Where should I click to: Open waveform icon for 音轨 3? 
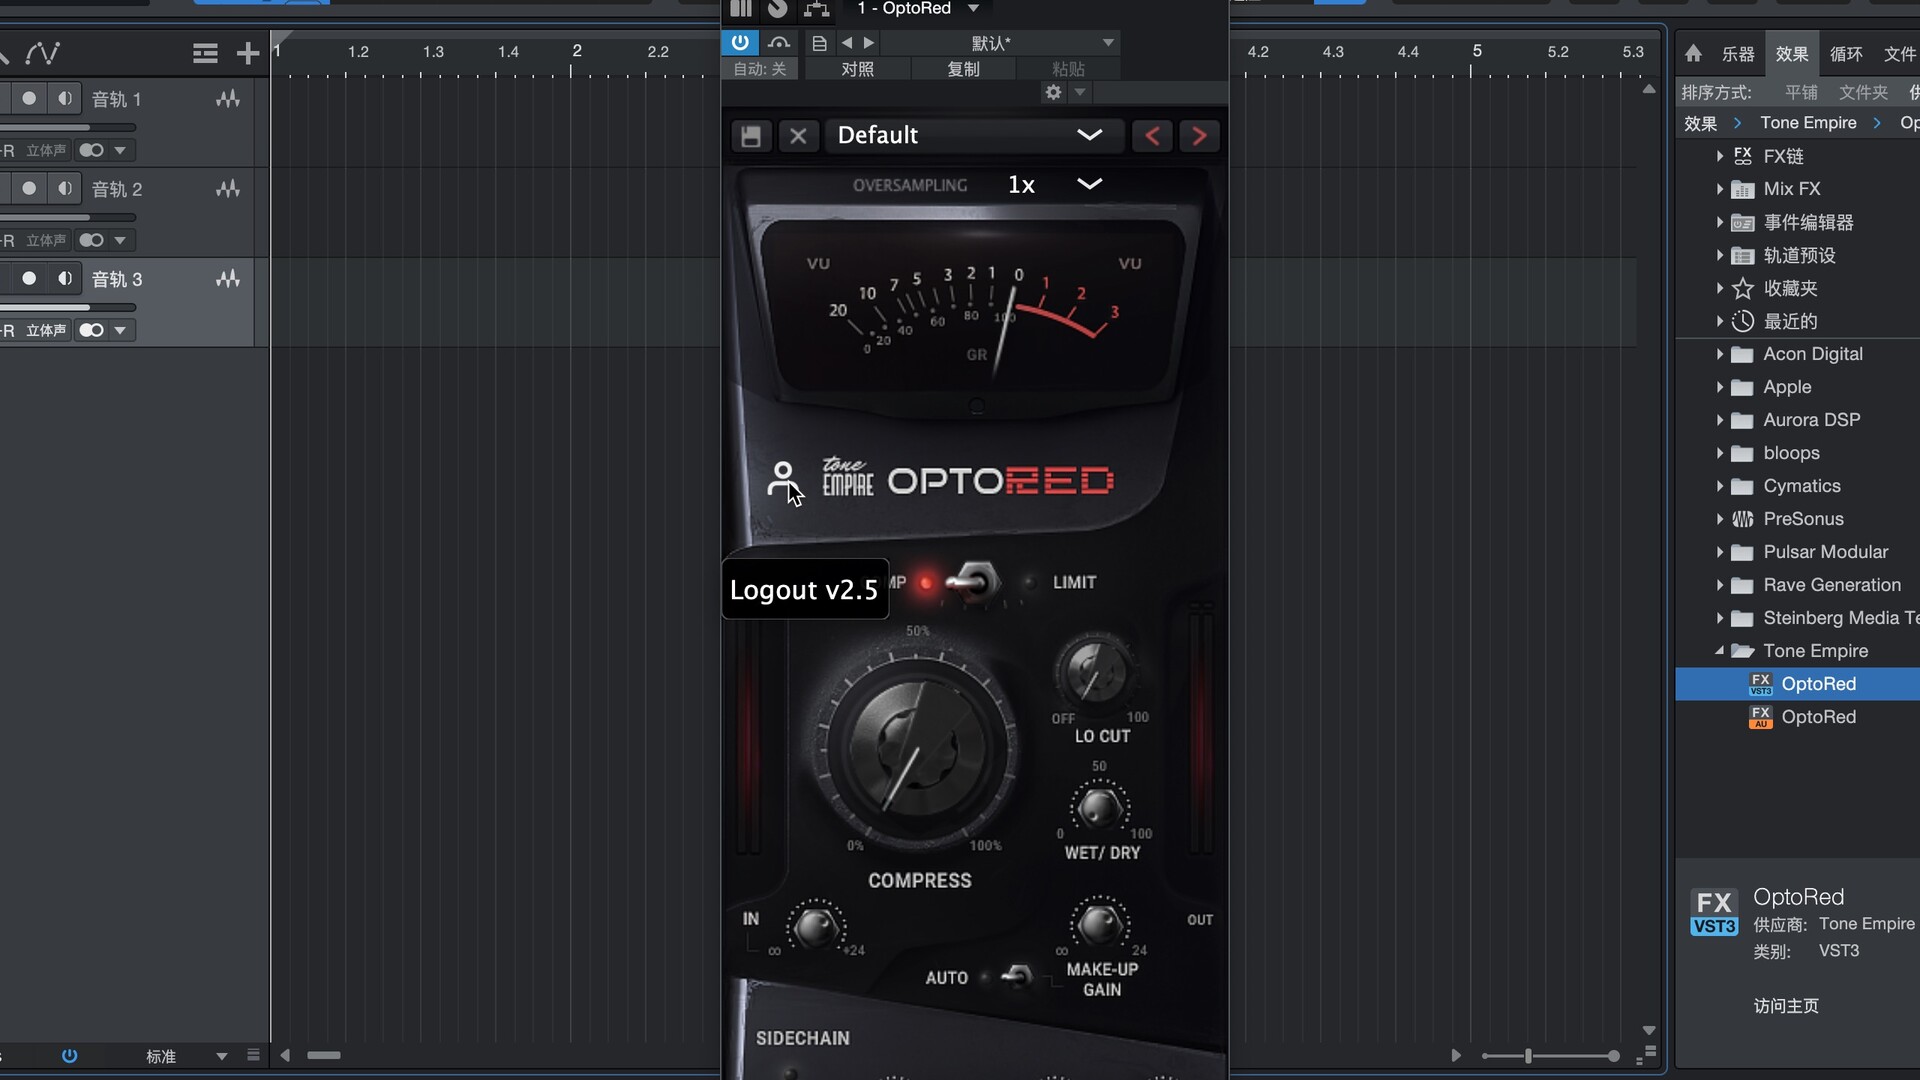tap(228, 279)
